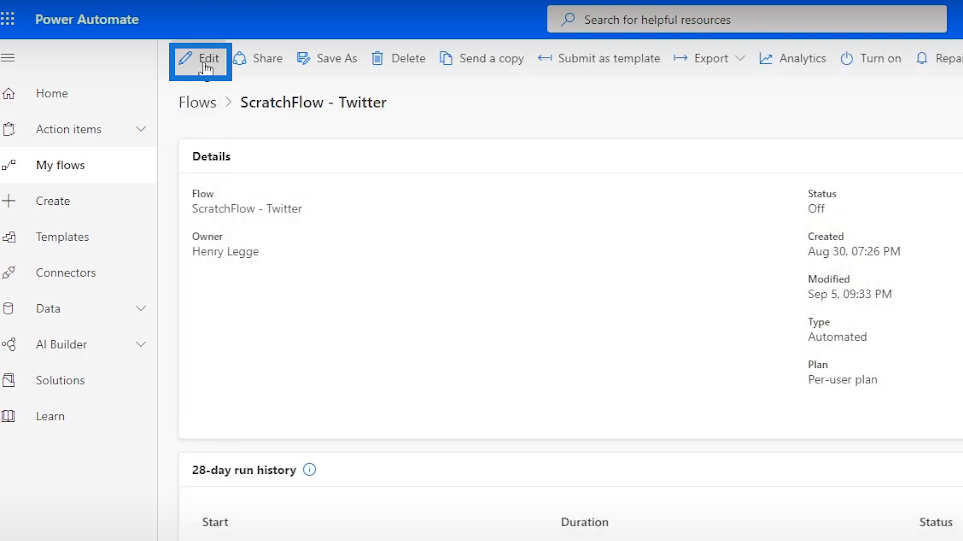Click the Create plus icon
This screenshot has height=541, width=963.
pos(9,201)
